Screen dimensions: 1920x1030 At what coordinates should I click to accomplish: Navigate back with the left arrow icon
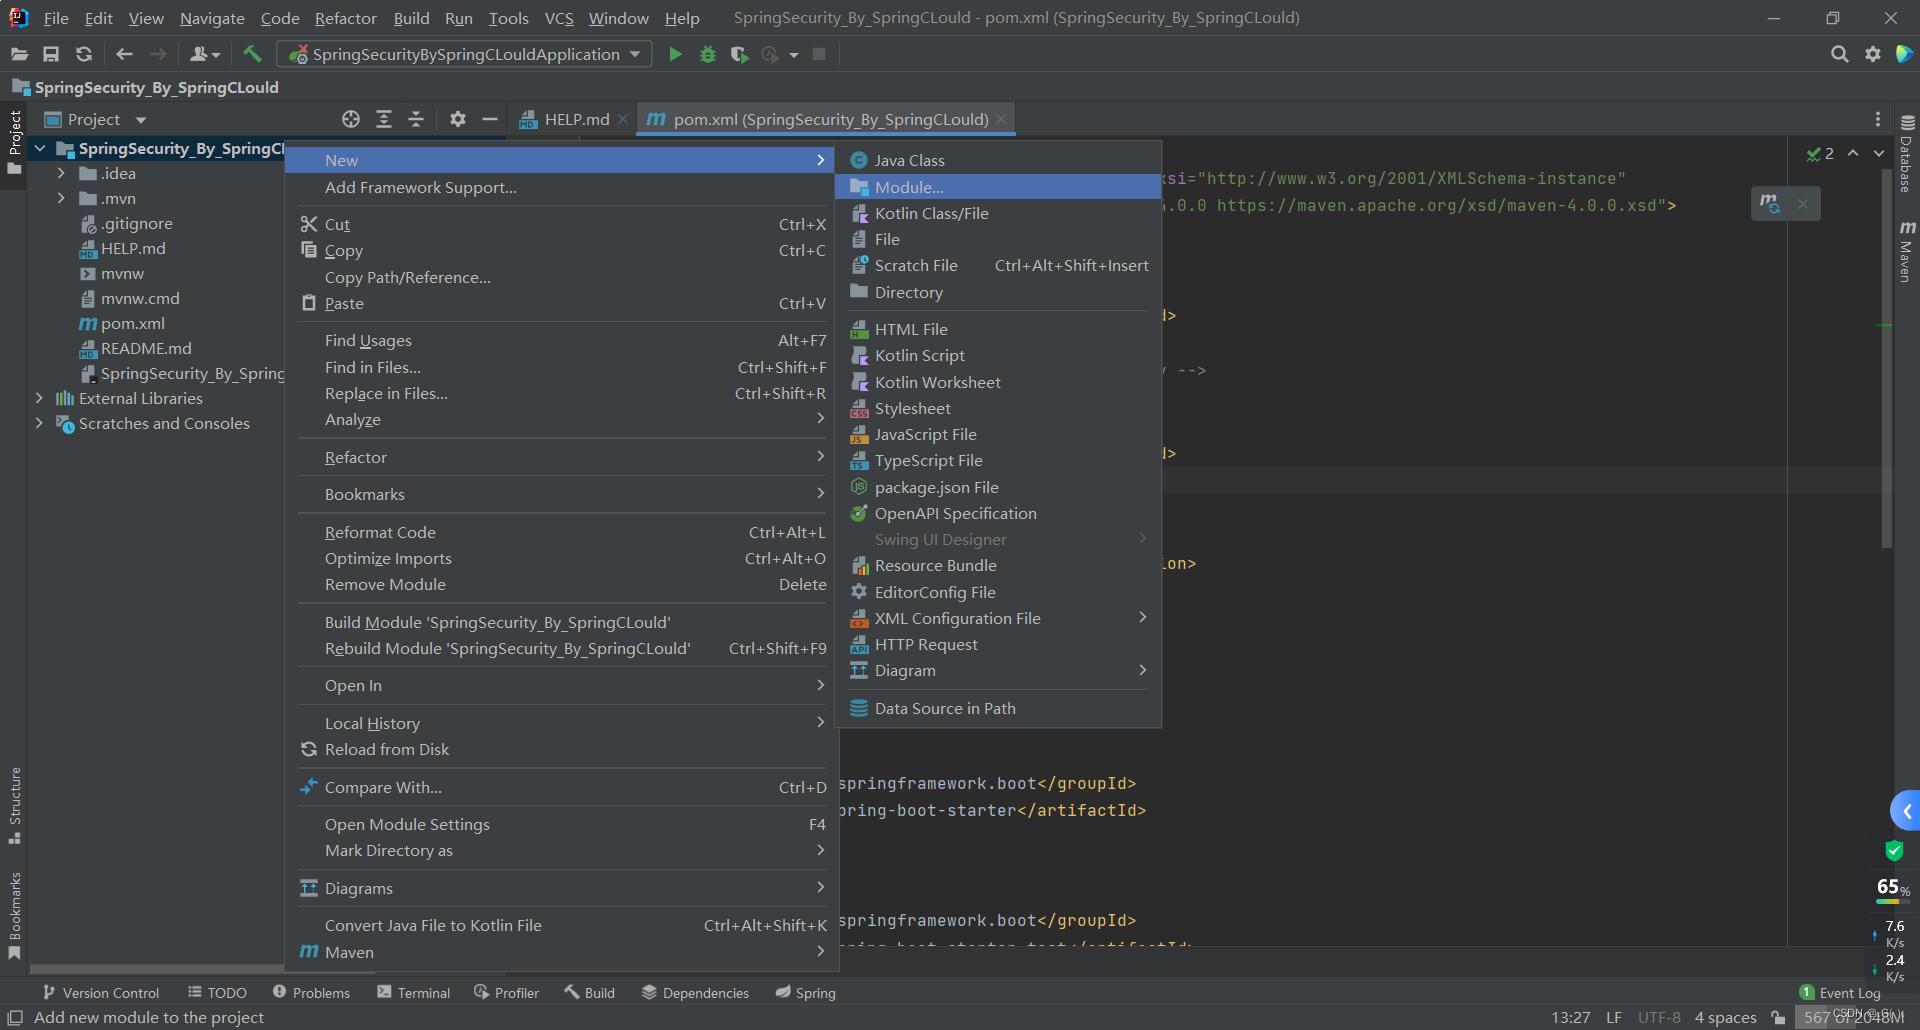click(x=124, y=54)
